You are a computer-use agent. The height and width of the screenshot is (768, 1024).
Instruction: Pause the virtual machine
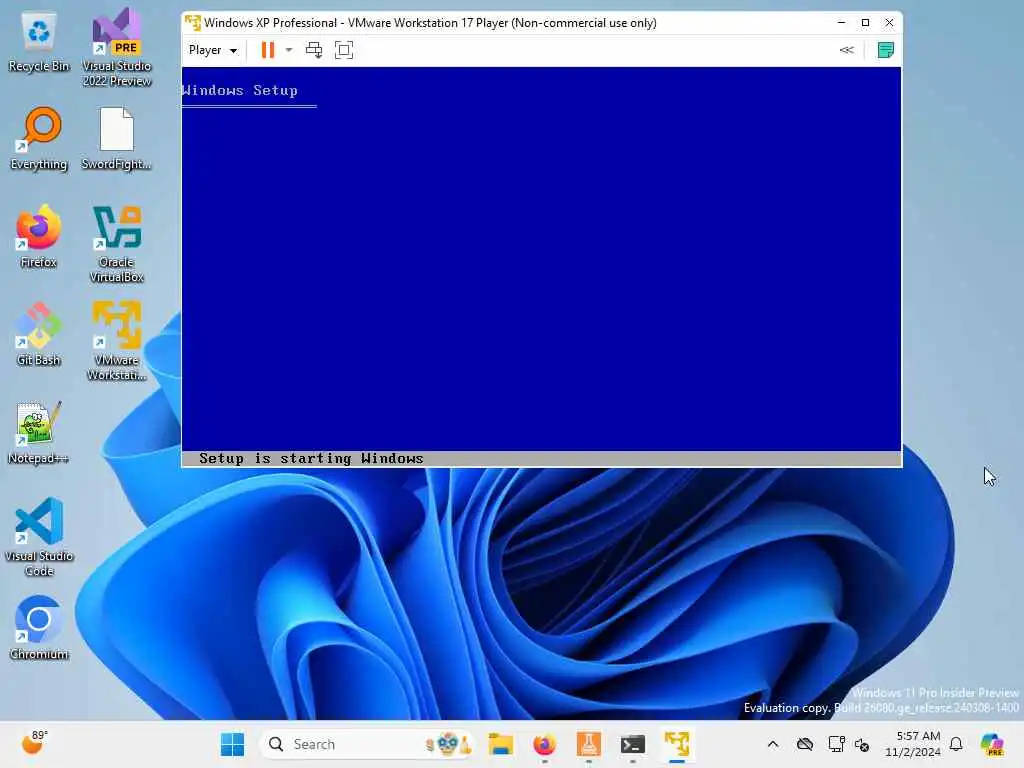[268, 50]
